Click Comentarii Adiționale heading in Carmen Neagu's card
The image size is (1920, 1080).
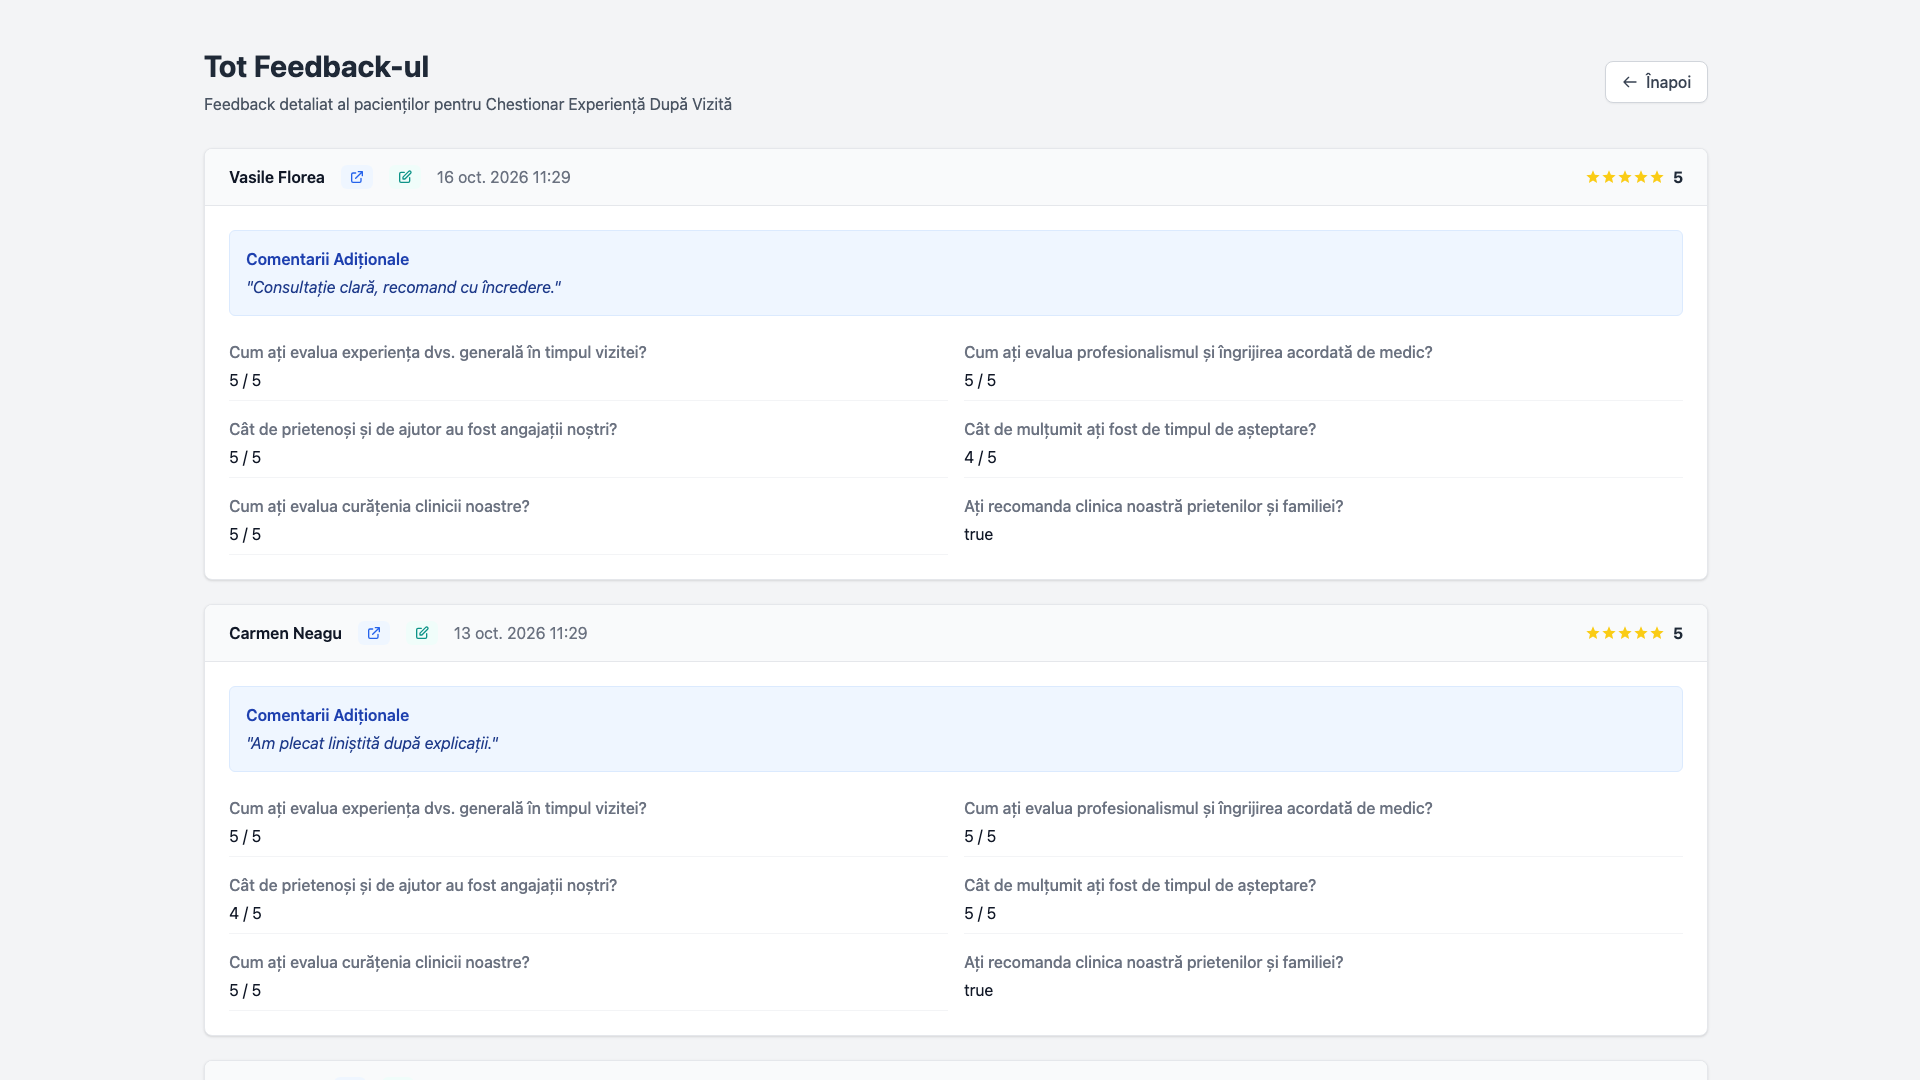pyautogui.click(x=327, y=715)
